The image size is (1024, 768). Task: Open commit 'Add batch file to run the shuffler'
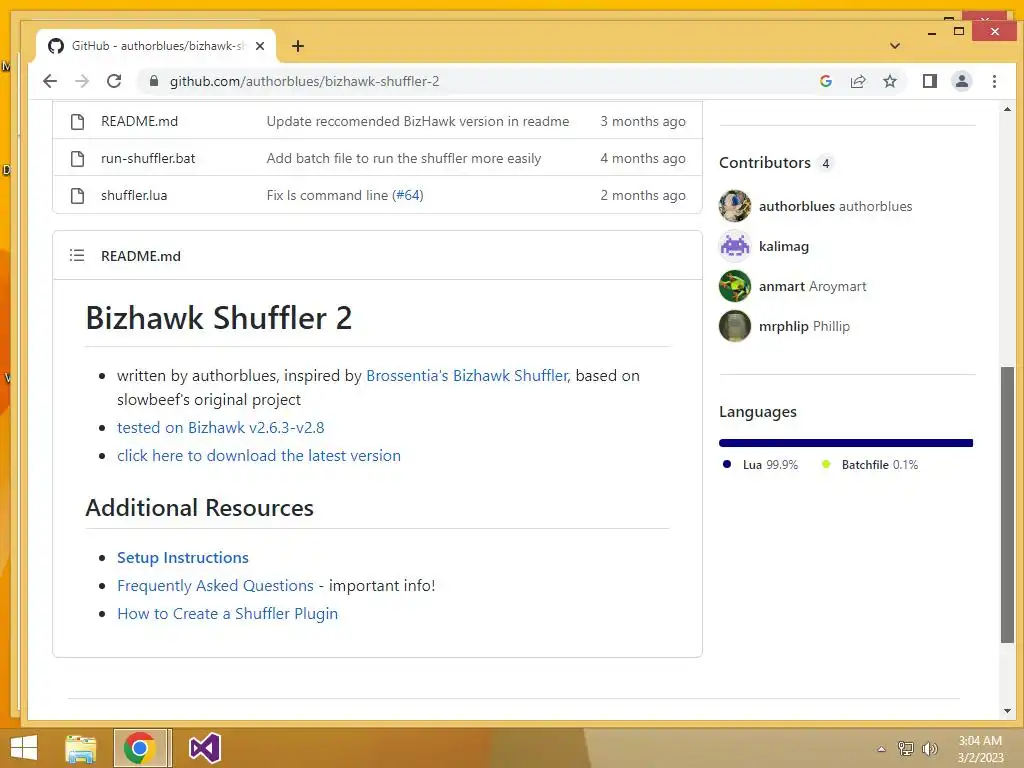404,159
